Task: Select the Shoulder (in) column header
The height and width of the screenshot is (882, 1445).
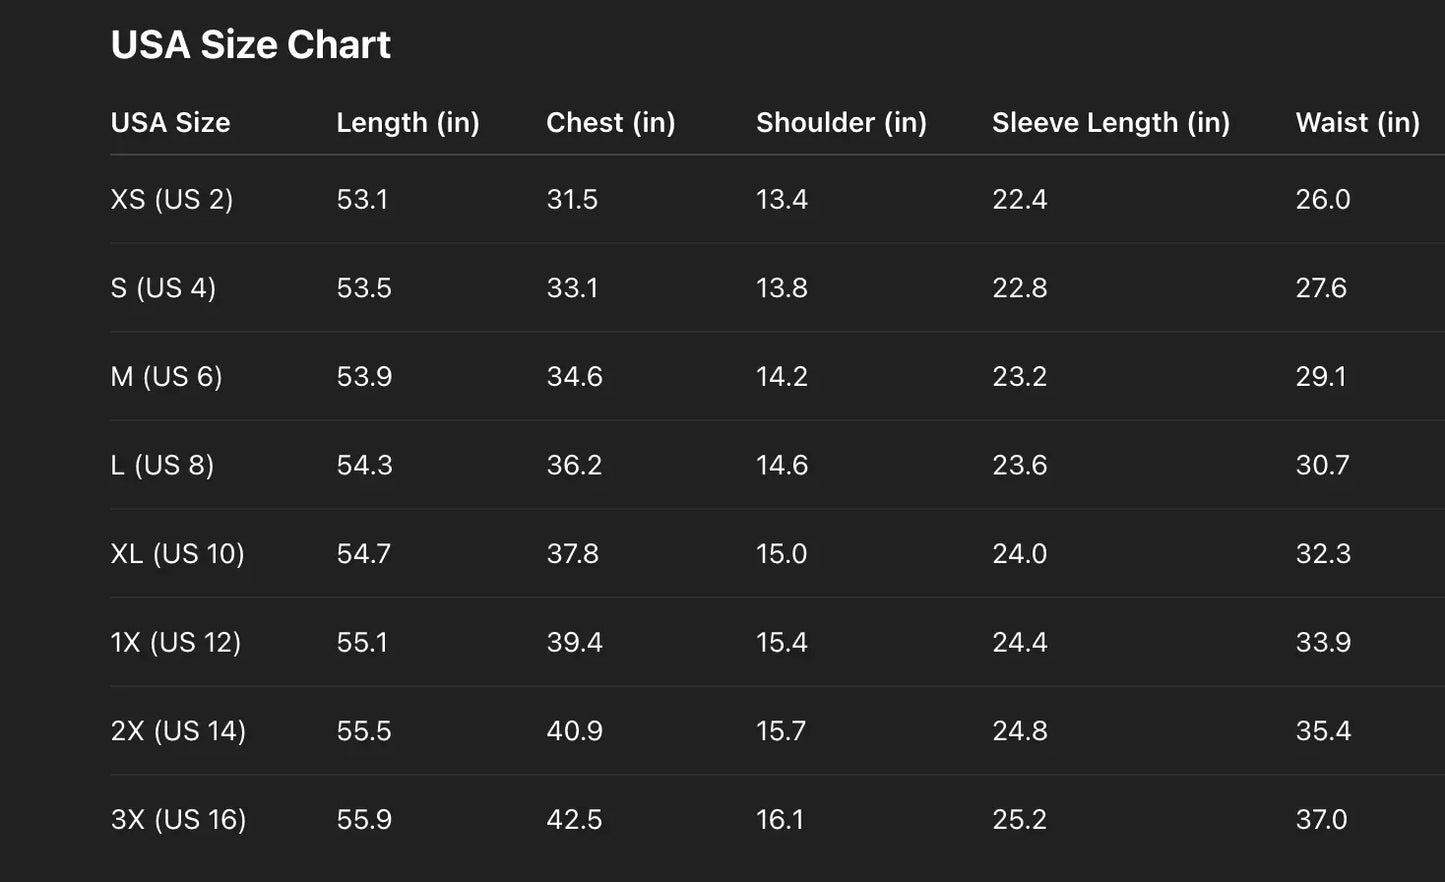Action: (x=841, y=123)
